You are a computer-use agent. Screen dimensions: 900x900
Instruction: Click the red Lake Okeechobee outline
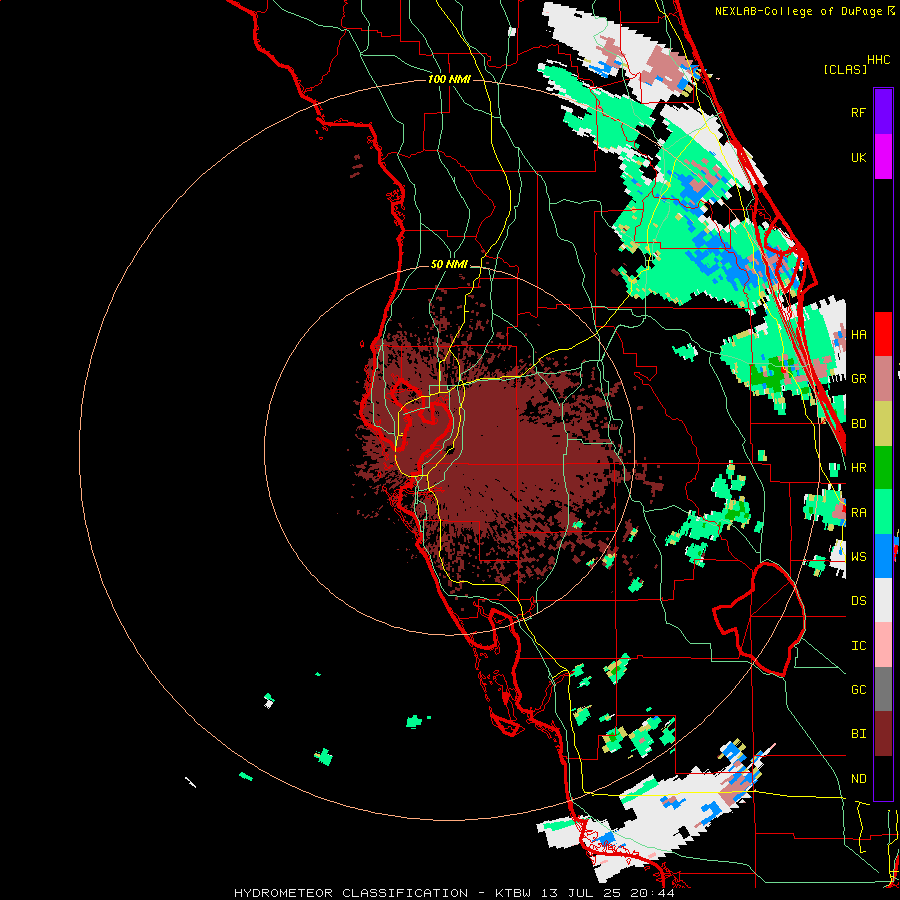click(759, 619)
